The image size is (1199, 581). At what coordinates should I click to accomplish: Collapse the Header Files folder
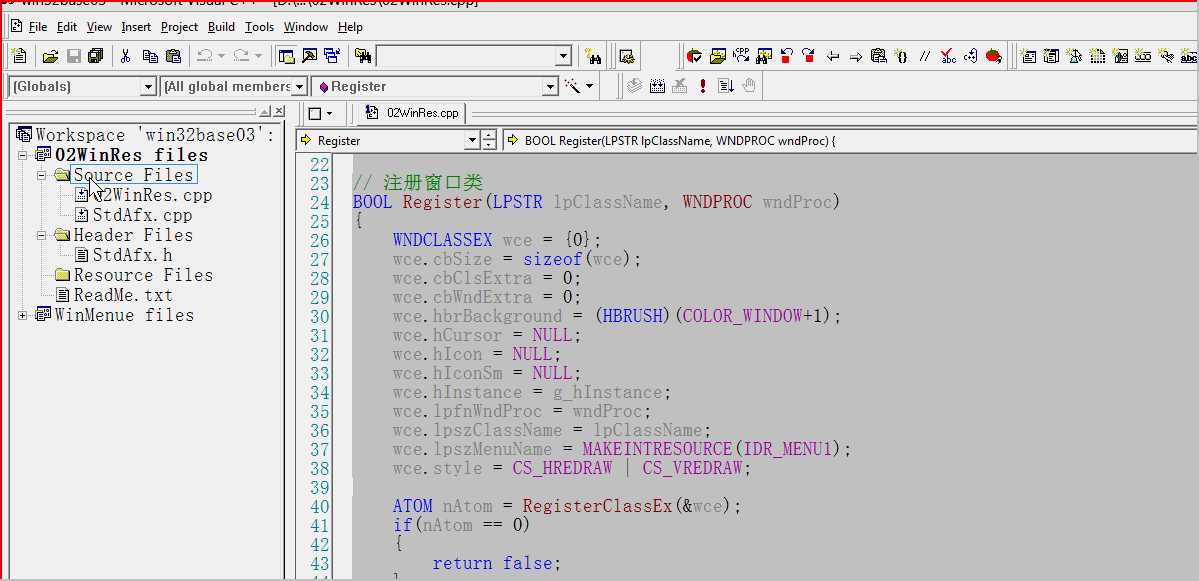(42, 235)
